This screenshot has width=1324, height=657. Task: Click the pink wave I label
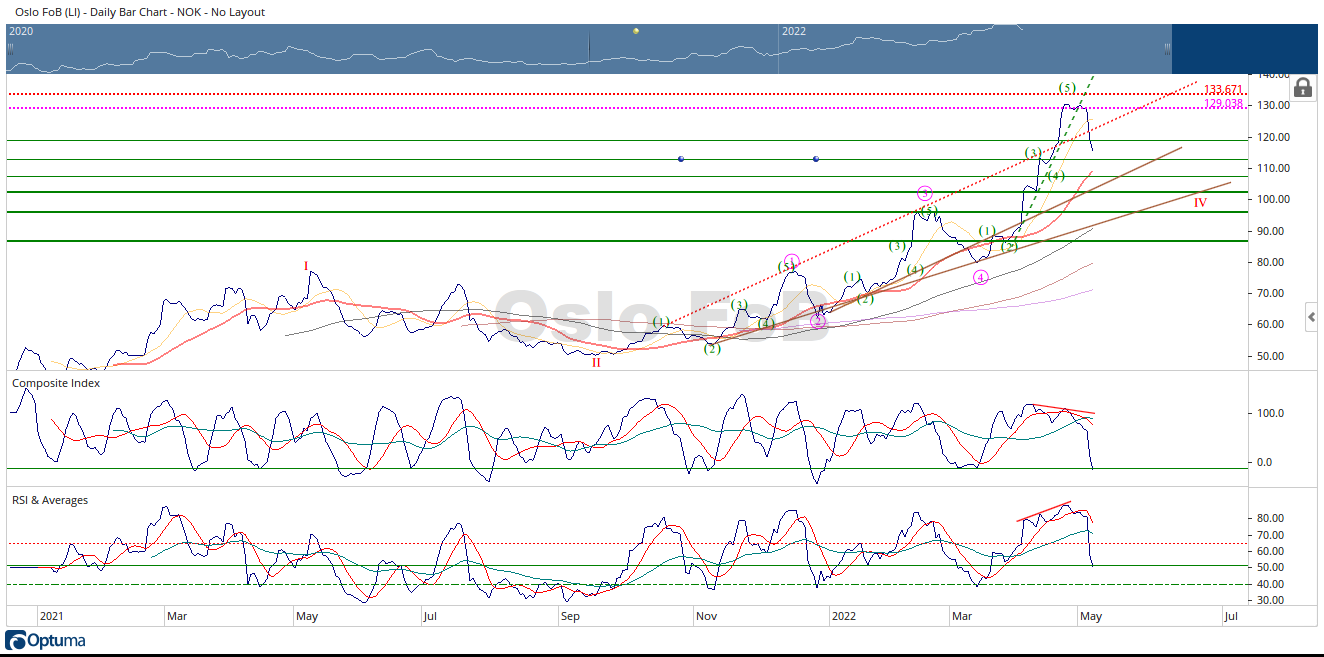click(x=306, y=266)
